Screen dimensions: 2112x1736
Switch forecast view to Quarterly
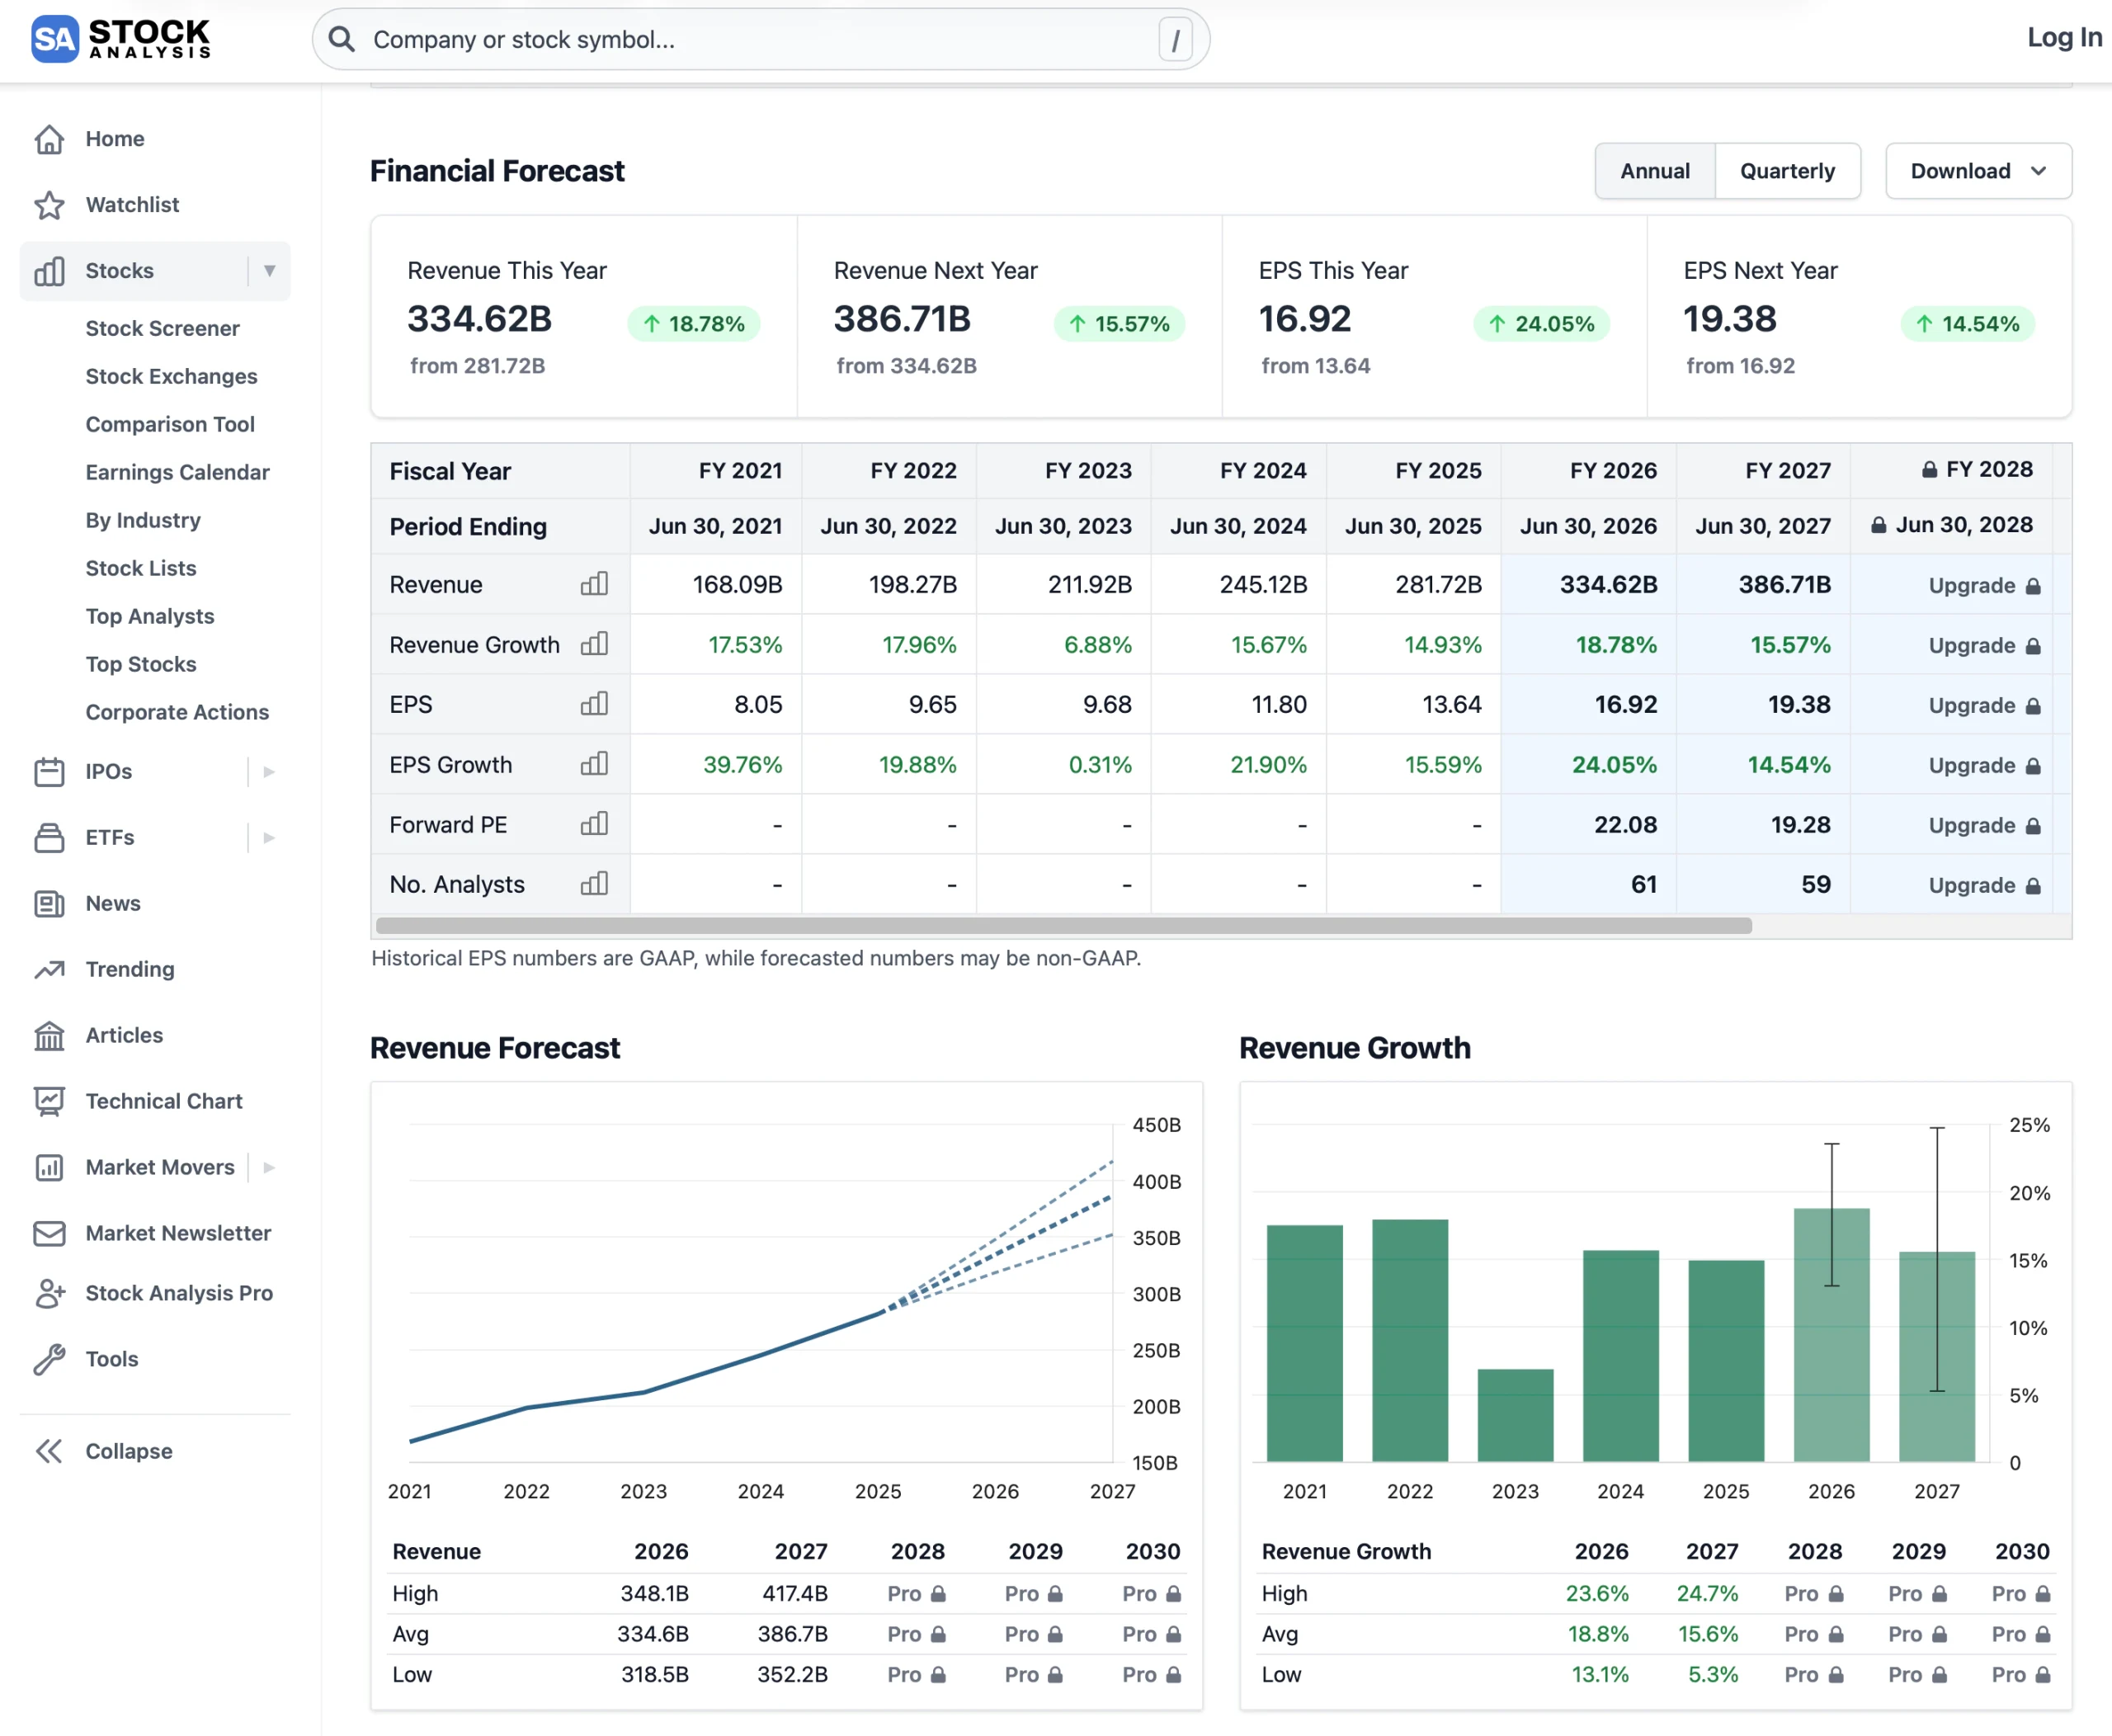(x=1787, y=171)
